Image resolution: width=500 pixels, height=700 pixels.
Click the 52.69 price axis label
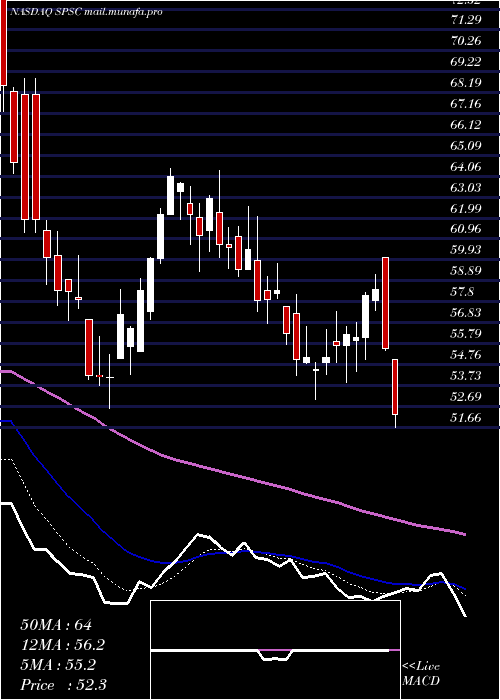(x=466, y=396)
